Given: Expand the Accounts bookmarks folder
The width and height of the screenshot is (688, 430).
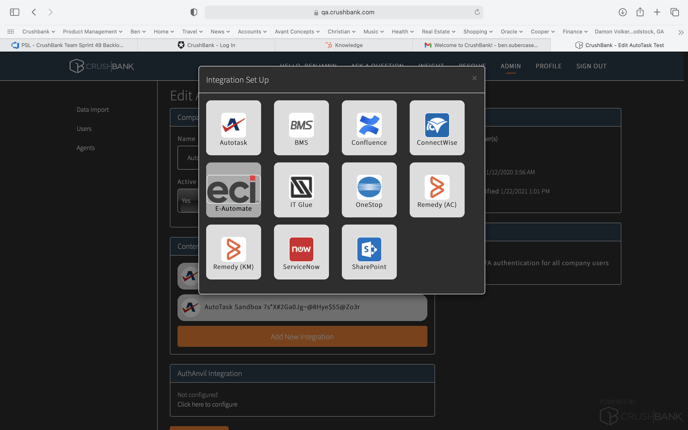Looking at the screenshot, I should [252, 32].
